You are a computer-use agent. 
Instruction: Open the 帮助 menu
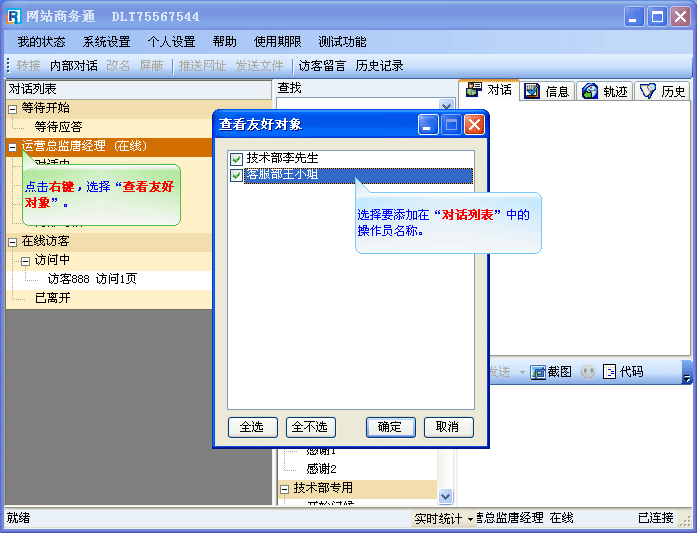tap(224, 42)
